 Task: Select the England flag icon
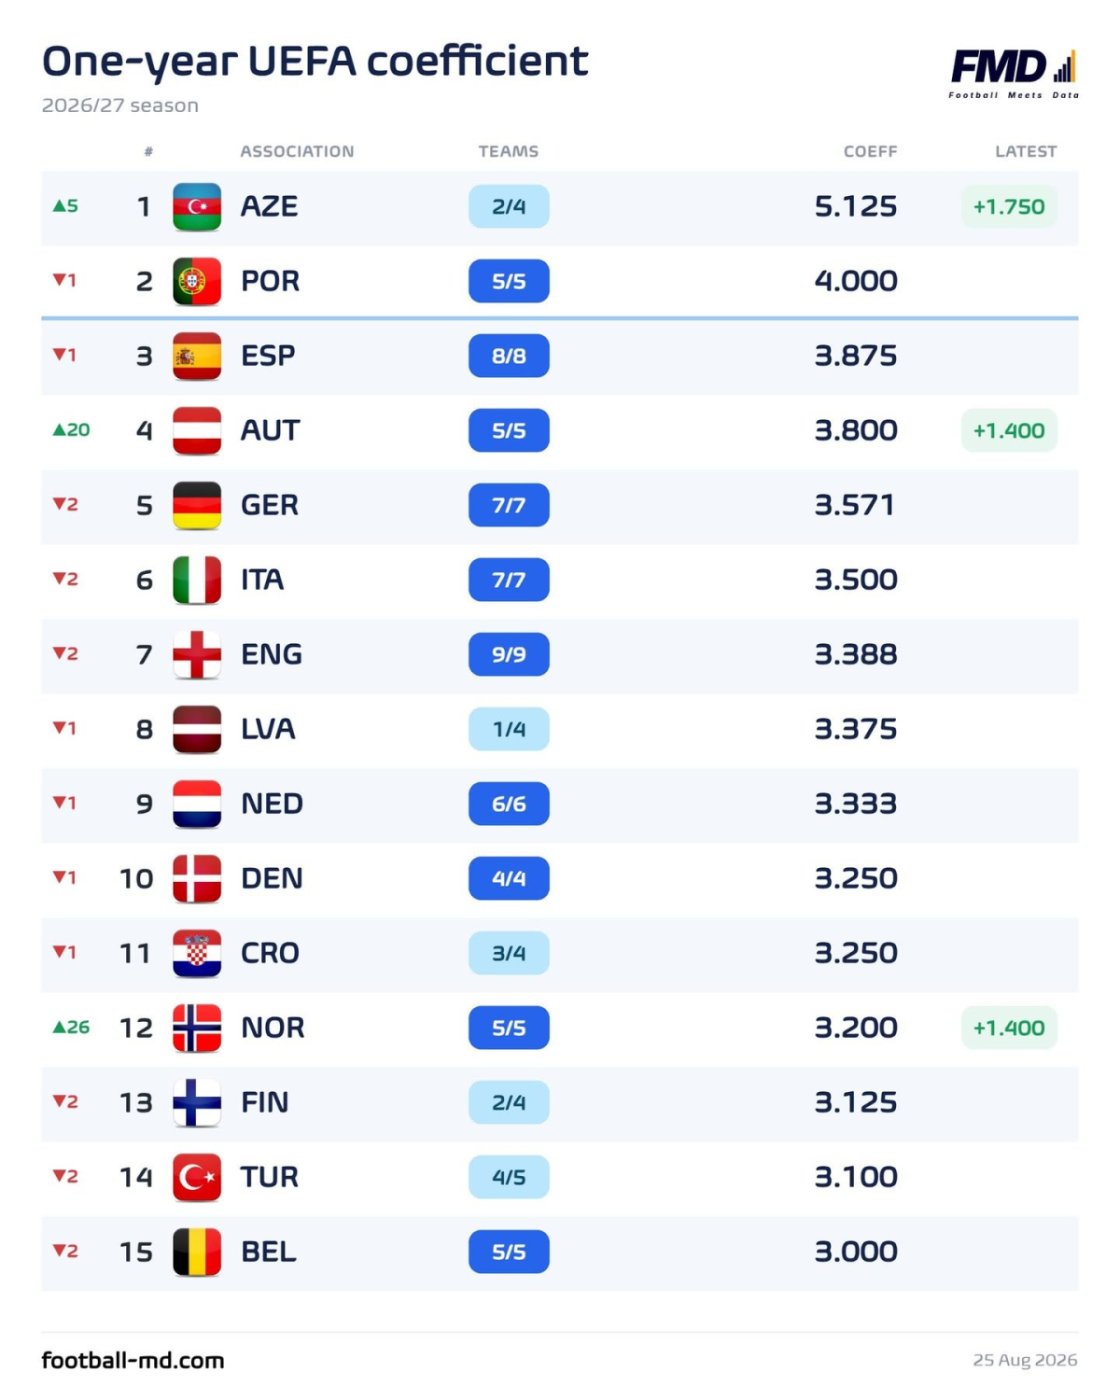click(x=197, y=655)
